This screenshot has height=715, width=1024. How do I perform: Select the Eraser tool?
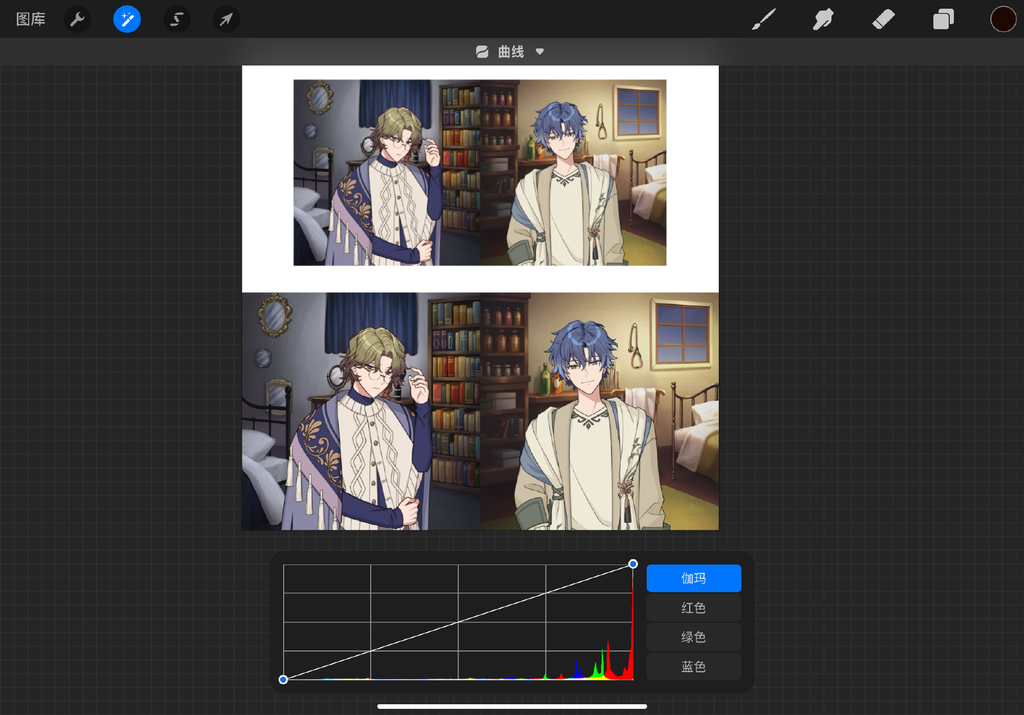pos(883,19)
